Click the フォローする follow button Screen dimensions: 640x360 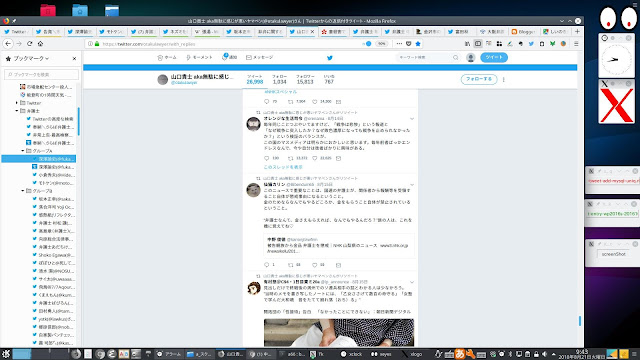[x=479, y=79]
